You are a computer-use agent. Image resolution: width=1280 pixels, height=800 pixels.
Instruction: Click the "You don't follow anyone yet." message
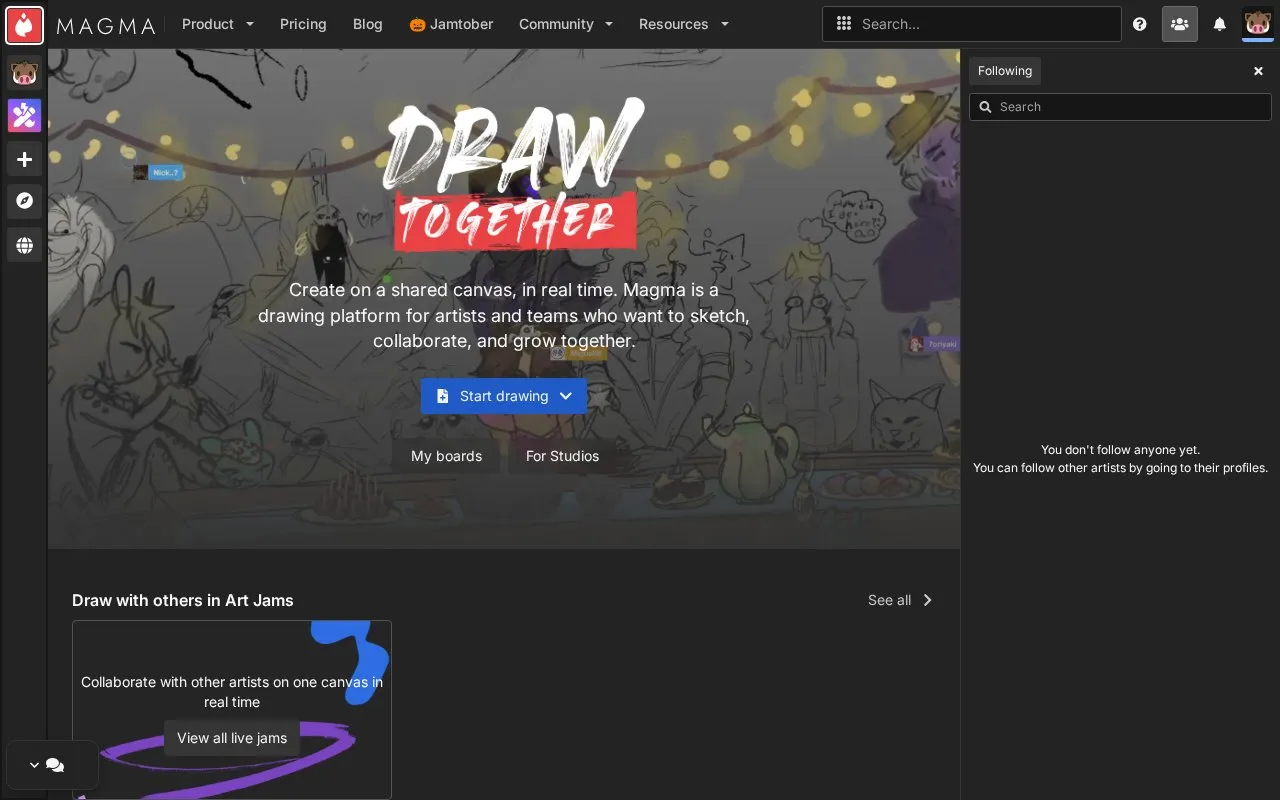pos(1120,450)
